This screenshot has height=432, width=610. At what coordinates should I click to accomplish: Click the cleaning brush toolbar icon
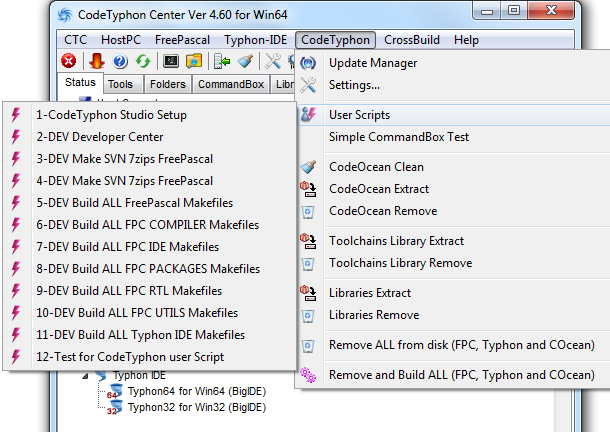pos(245,61)
